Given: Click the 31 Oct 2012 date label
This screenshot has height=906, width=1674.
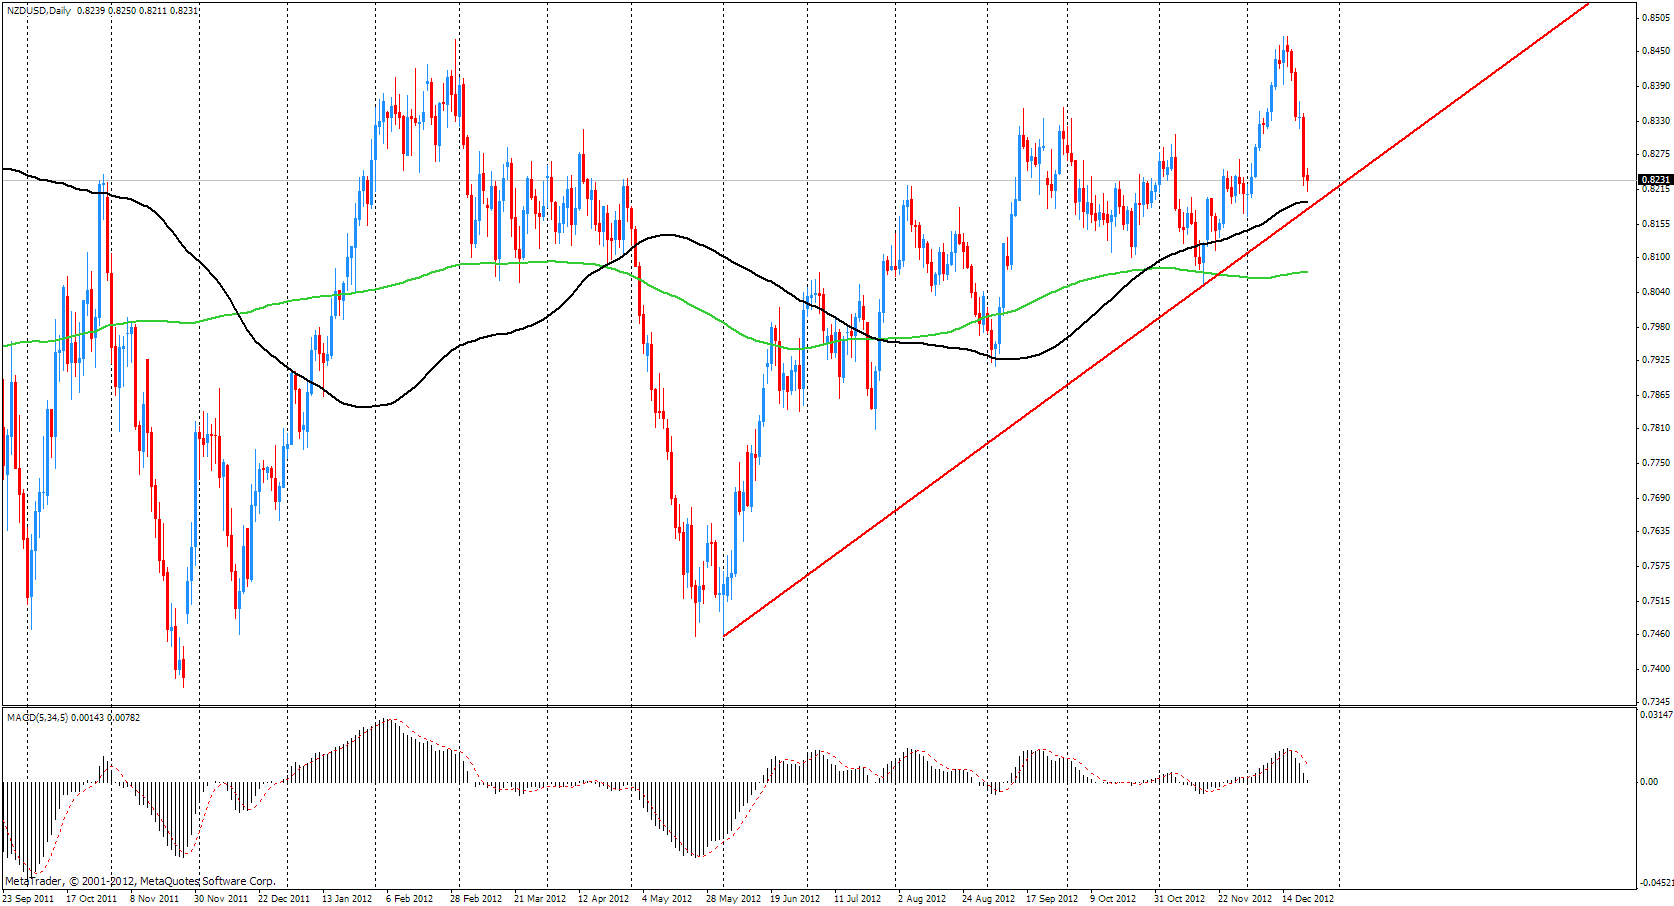Looking at the screenshot, I should click(x=1180, y=898).
